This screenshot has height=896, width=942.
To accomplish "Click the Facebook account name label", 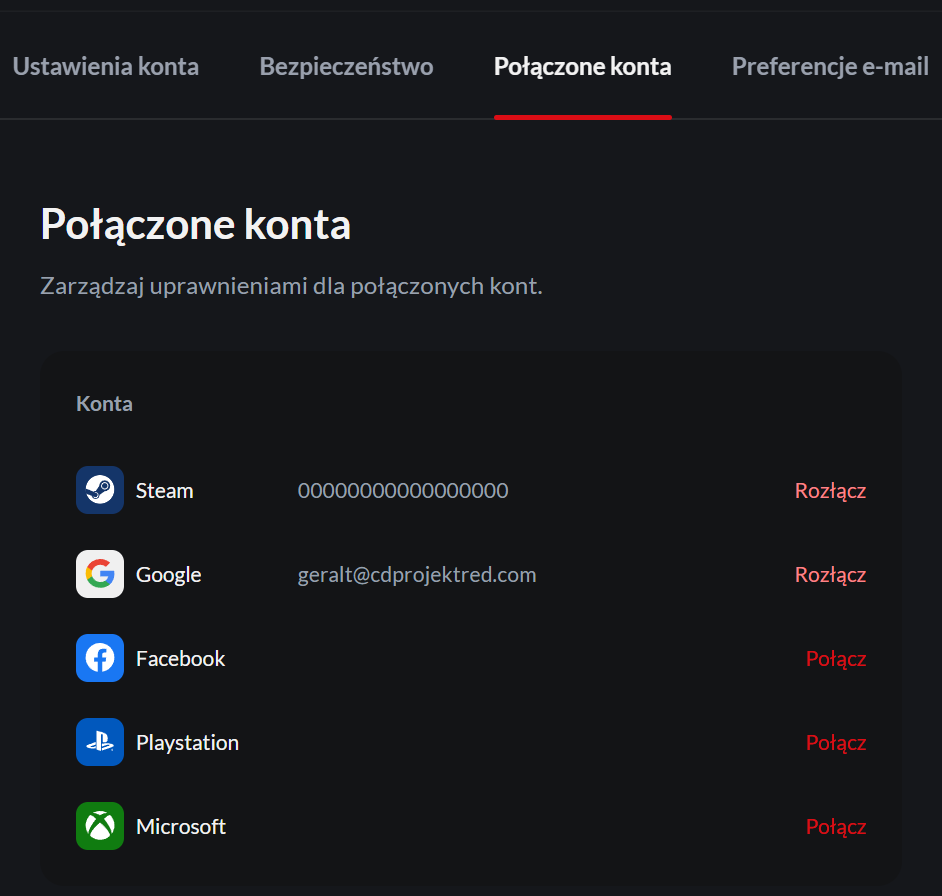I will (180, 659).
